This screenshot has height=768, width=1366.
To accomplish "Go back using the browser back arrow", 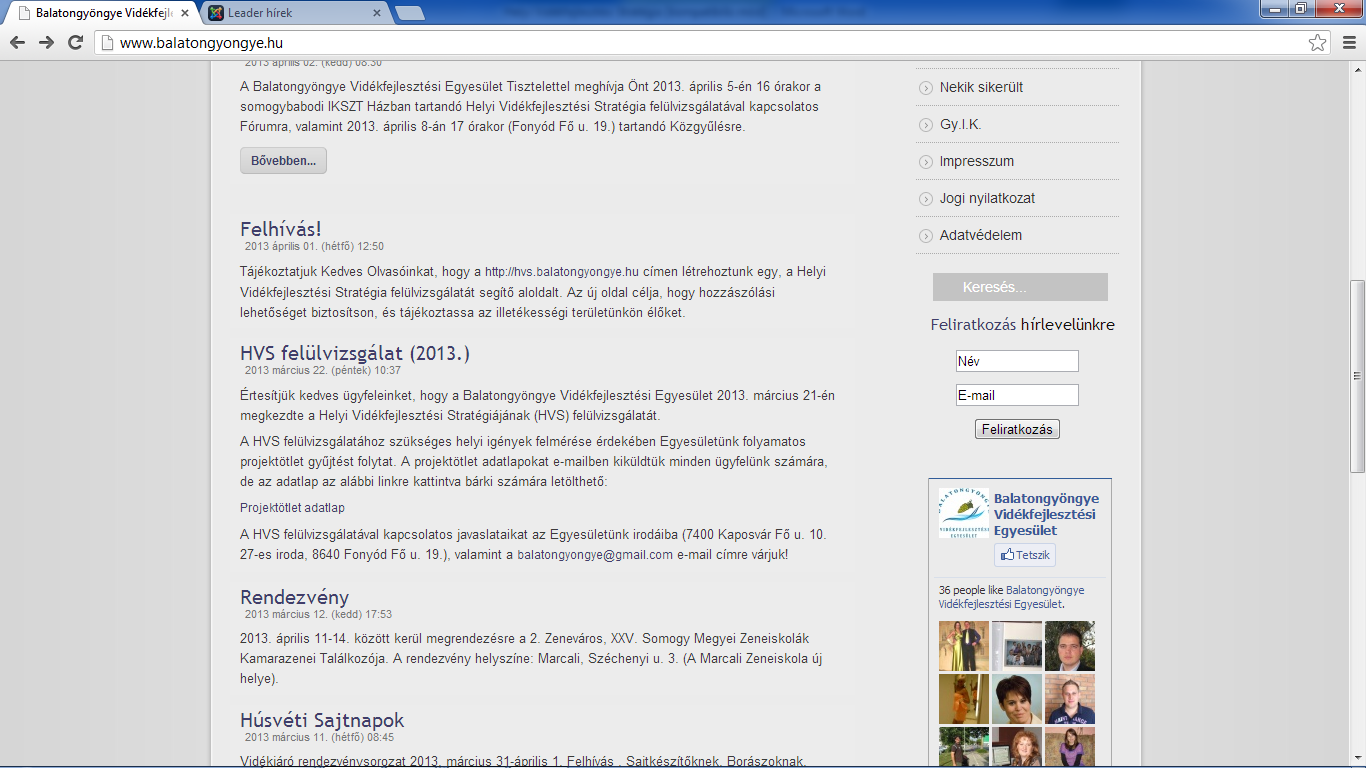I will point(17,42).
